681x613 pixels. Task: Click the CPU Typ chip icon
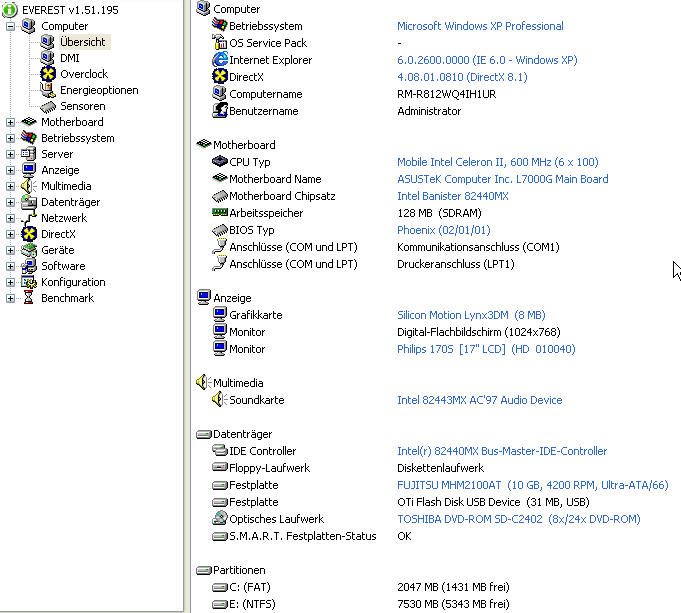tap(220, 162)
